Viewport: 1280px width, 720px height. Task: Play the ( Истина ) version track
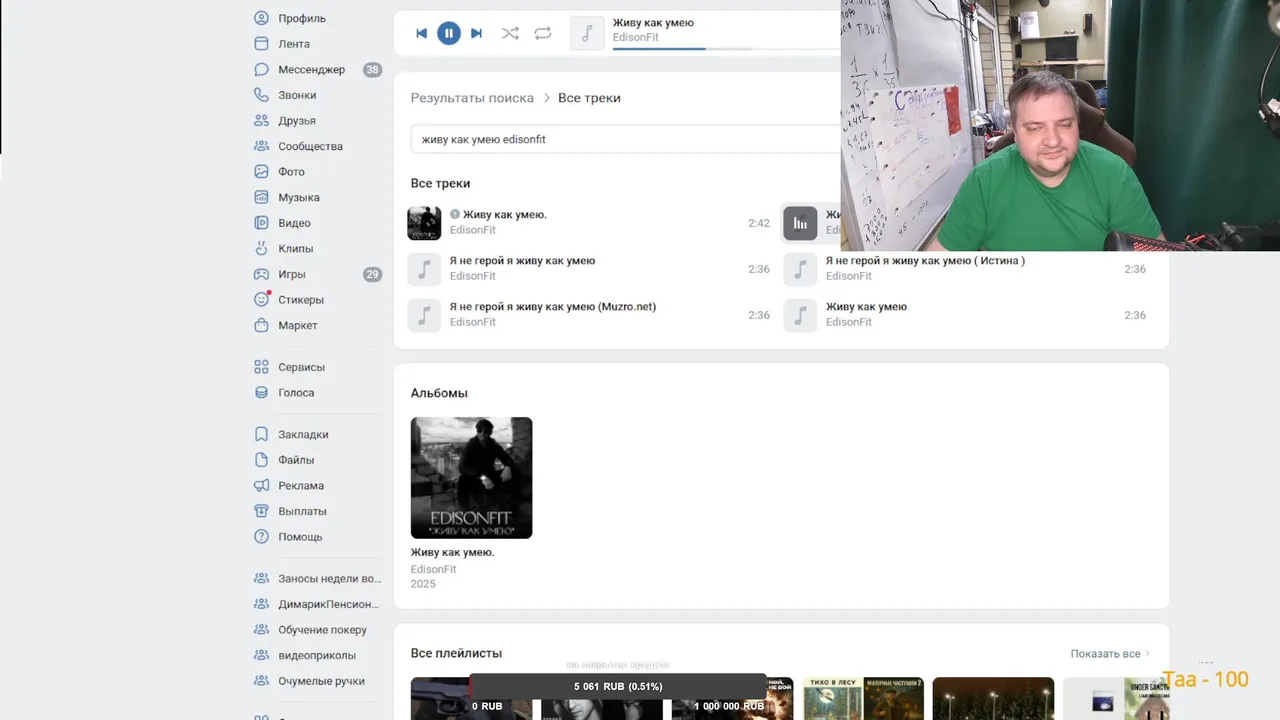(x=965, y=269)
